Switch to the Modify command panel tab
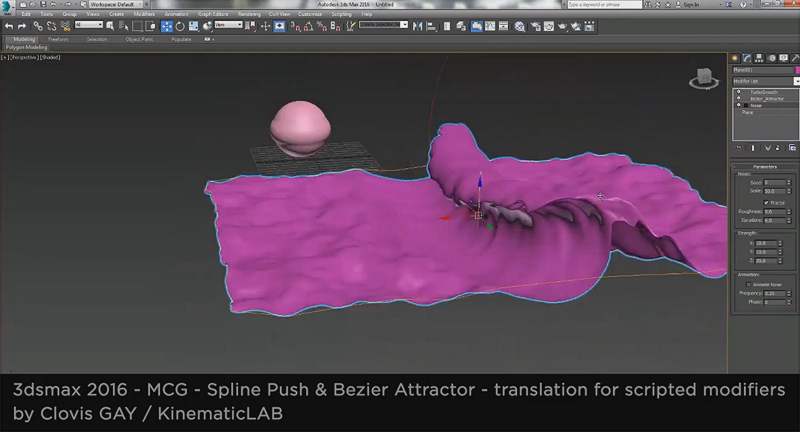 tap(747, 58)
